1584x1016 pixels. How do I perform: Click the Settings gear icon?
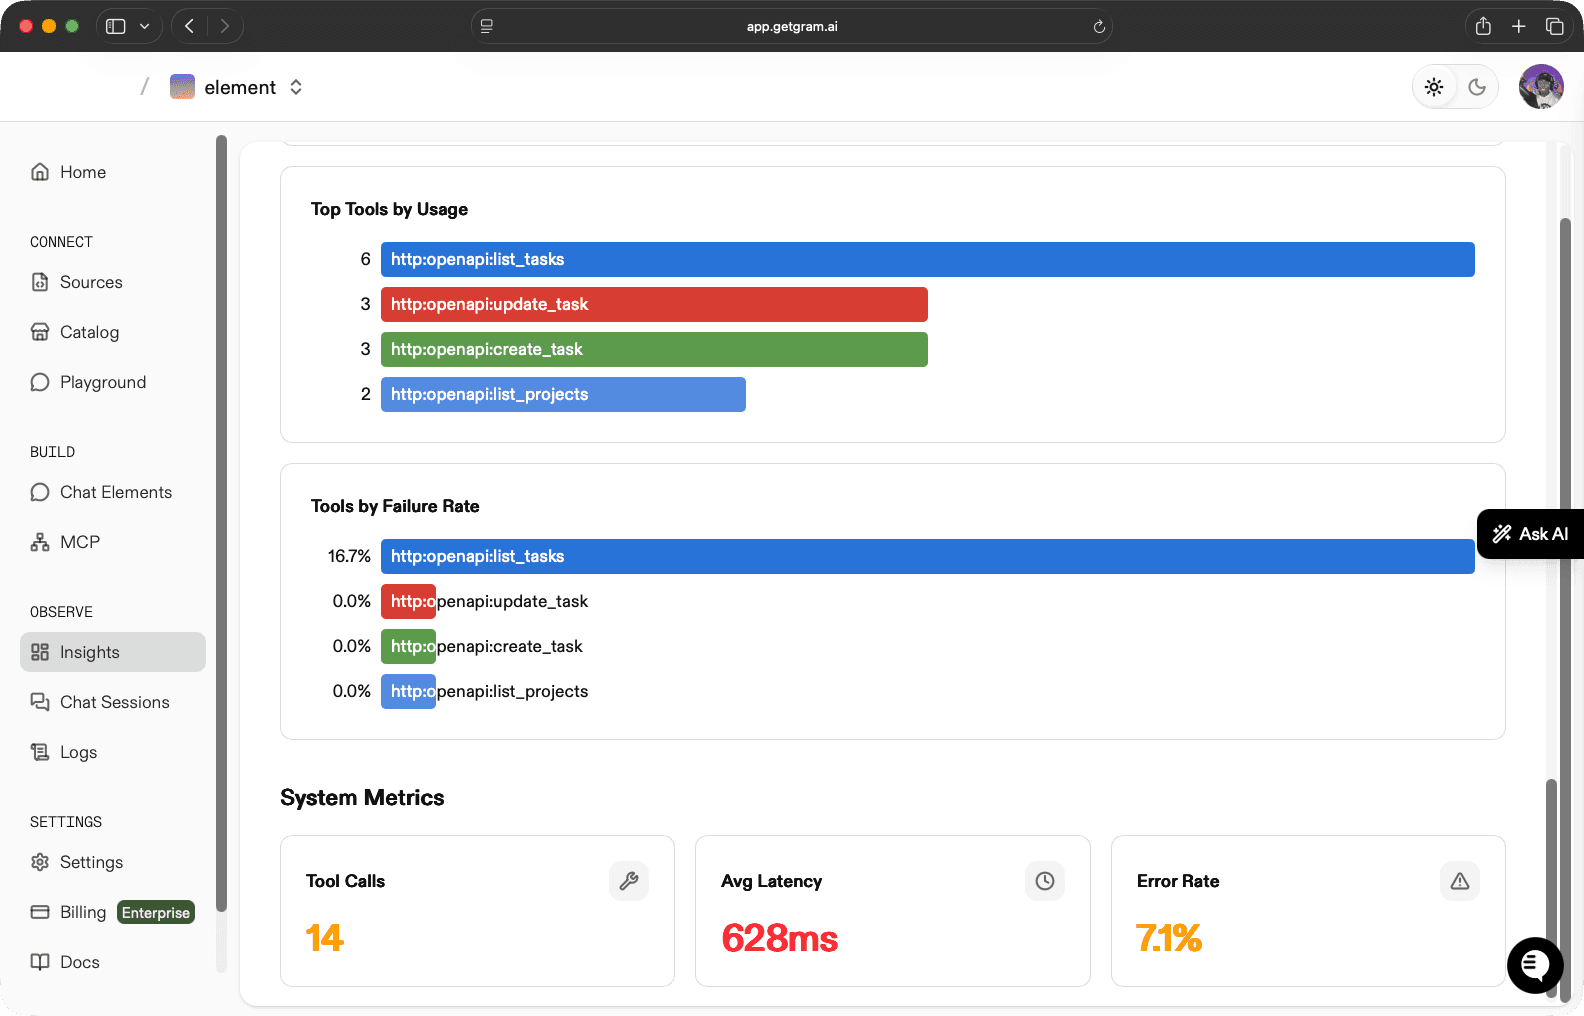click(x=40, y=862)
